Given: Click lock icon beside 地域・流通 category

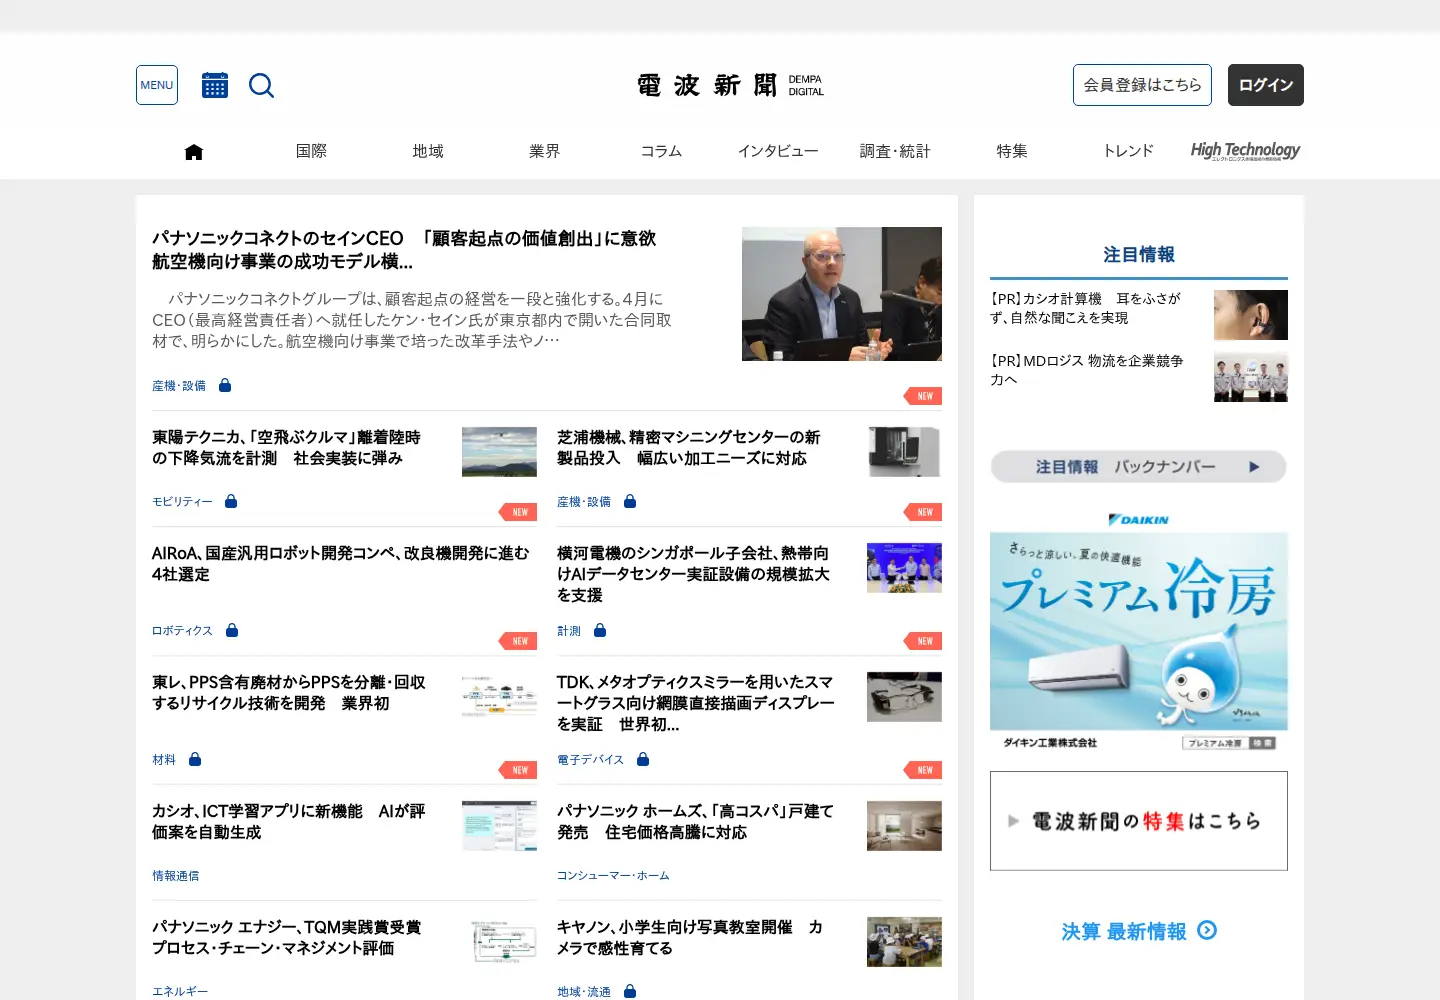Looking at the screenshot, I should pyautogui.click(x=630, y=991).
